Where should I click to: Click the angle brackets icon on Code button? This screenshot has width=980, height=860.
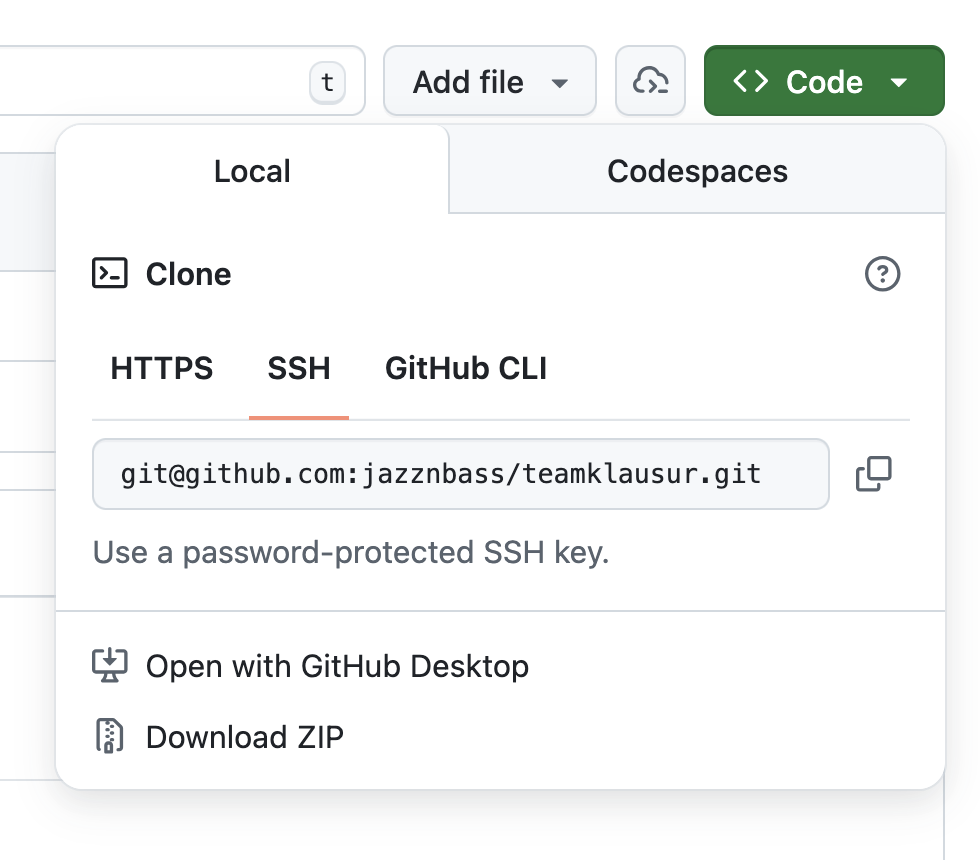coord(751,81)
